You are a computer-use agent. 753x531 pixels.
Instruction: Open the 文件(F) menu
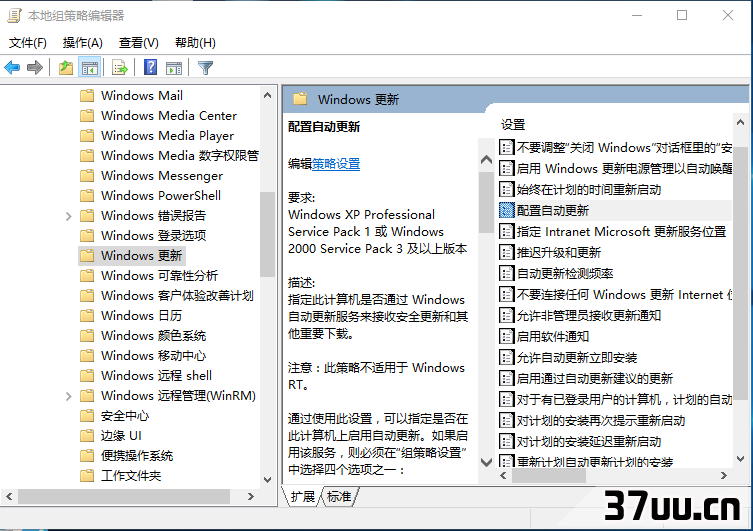tap(28, 43)
